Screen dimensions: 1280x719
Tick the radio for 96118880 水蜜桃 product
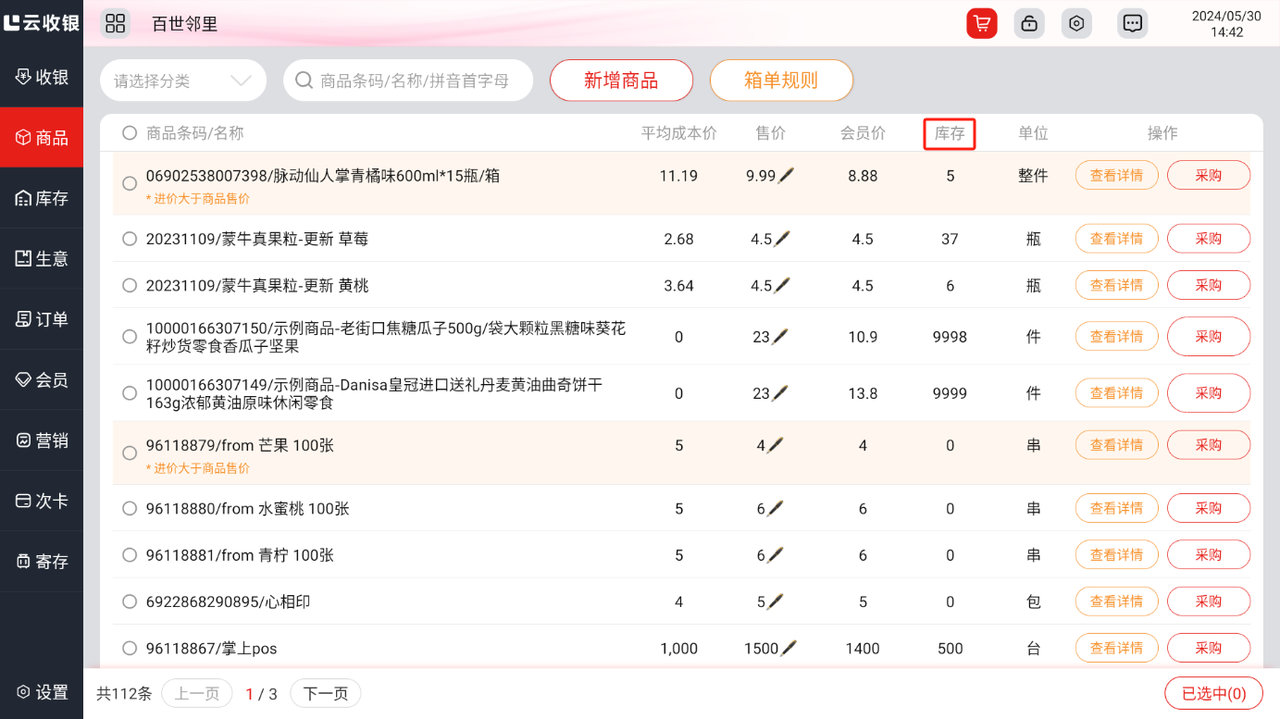point(129,508)
